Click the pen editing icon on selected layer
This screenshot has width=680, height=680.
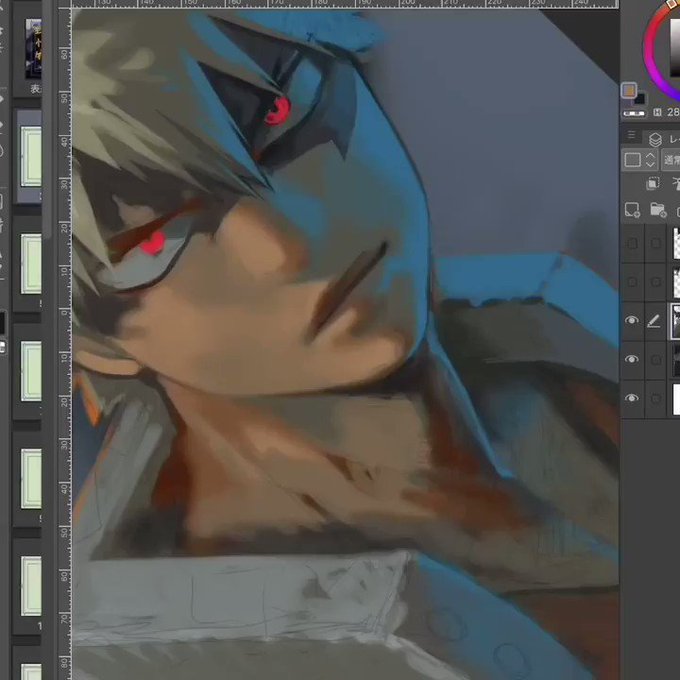(x=654, y=321)
